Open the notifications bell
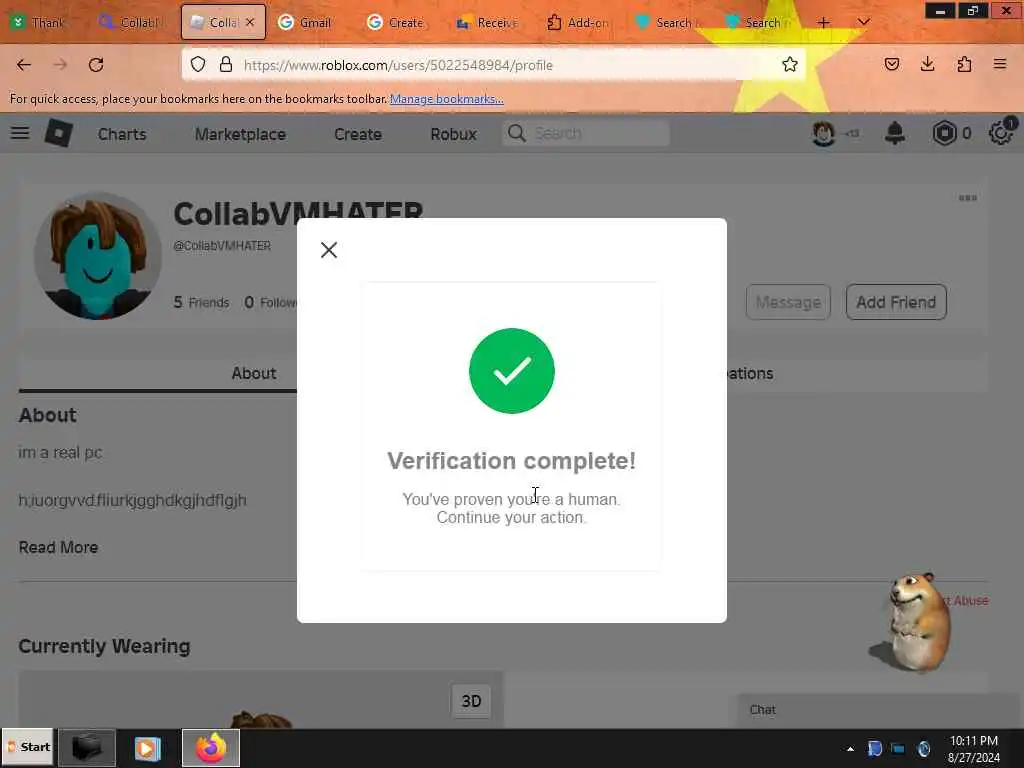 coord(895,133)
